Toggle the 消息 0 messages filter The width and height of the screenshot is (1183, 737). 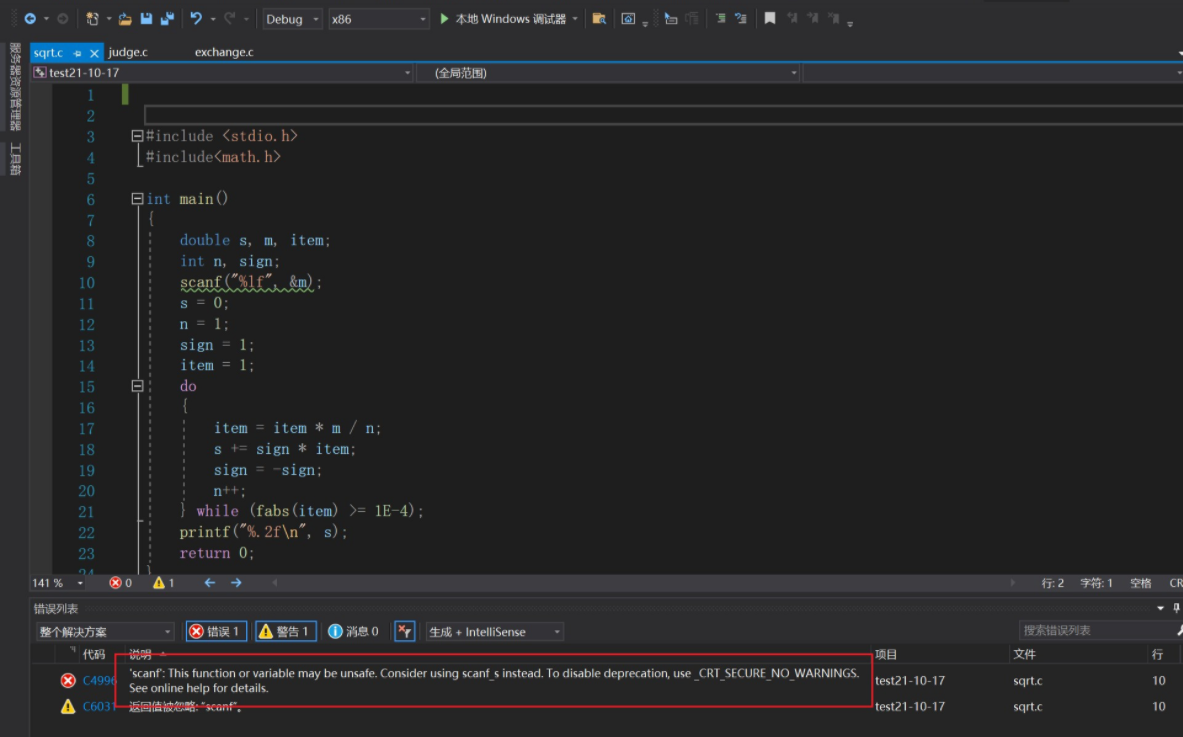pyautogui.click(x=354, y=631)
